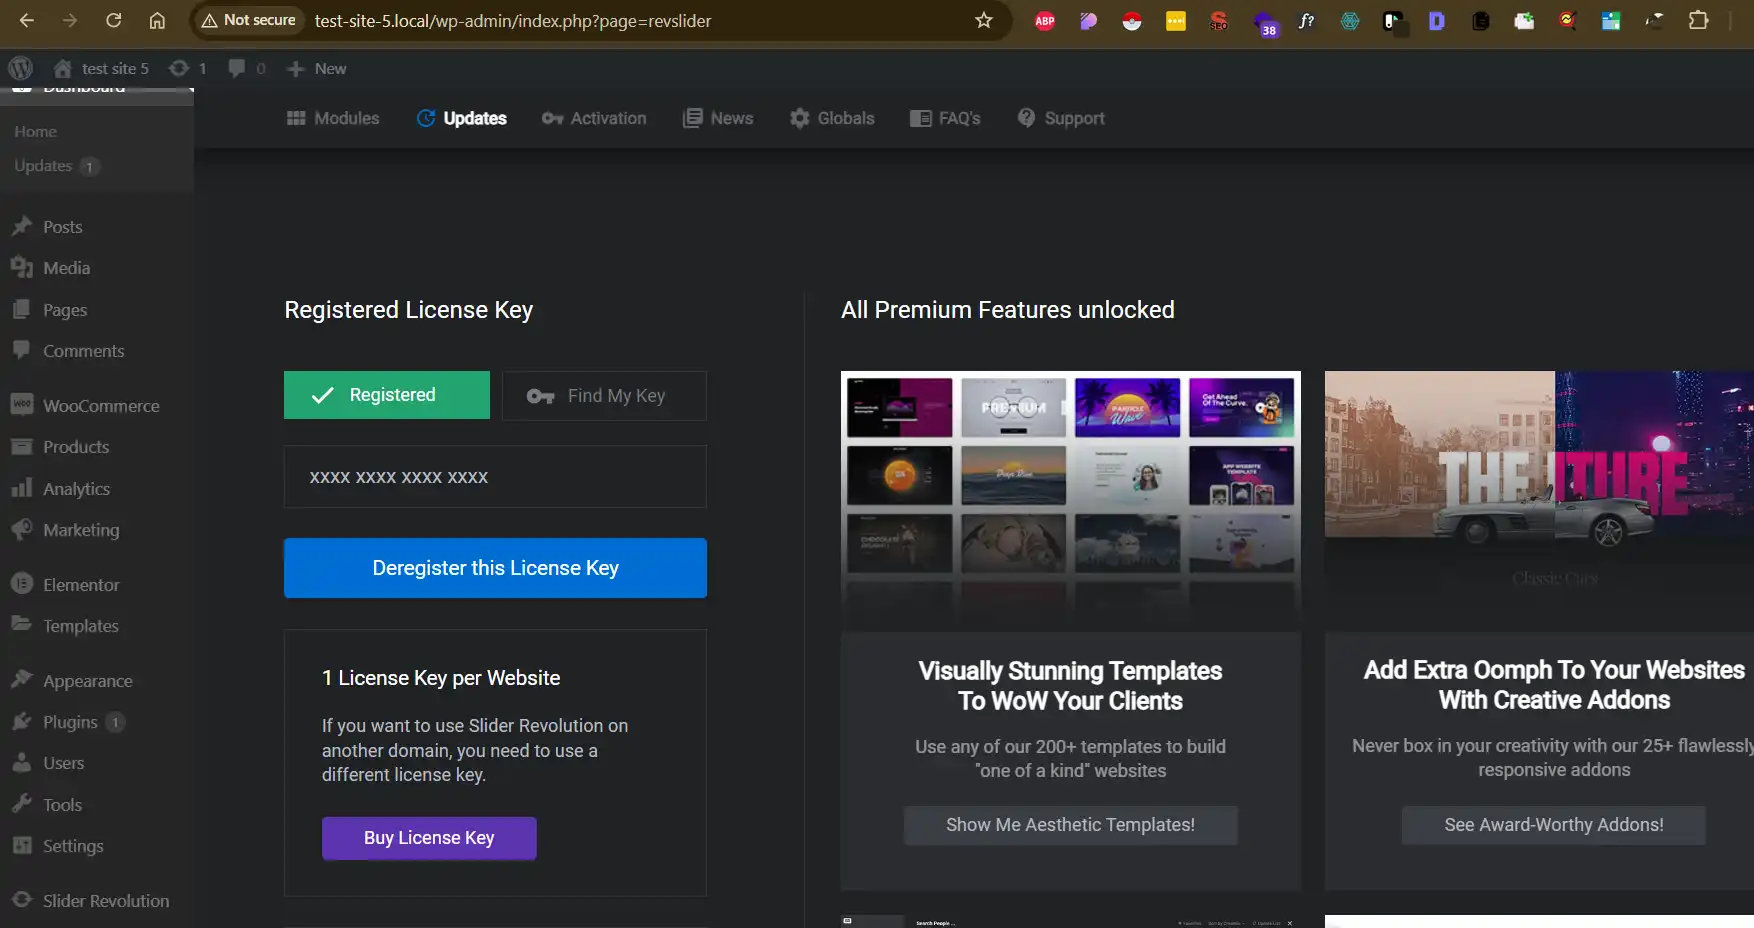Open the comments bubble in the admin bar
This screenshot has width=1754, height=928.
(247, 68)
